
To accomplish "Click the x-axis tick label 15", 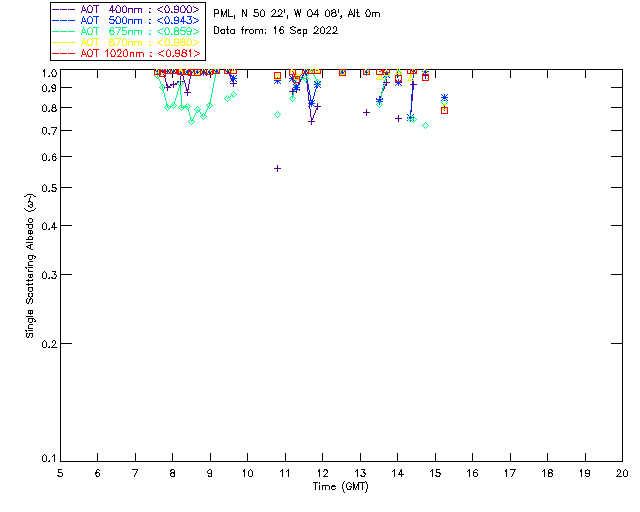I will [x=435, y=474].
